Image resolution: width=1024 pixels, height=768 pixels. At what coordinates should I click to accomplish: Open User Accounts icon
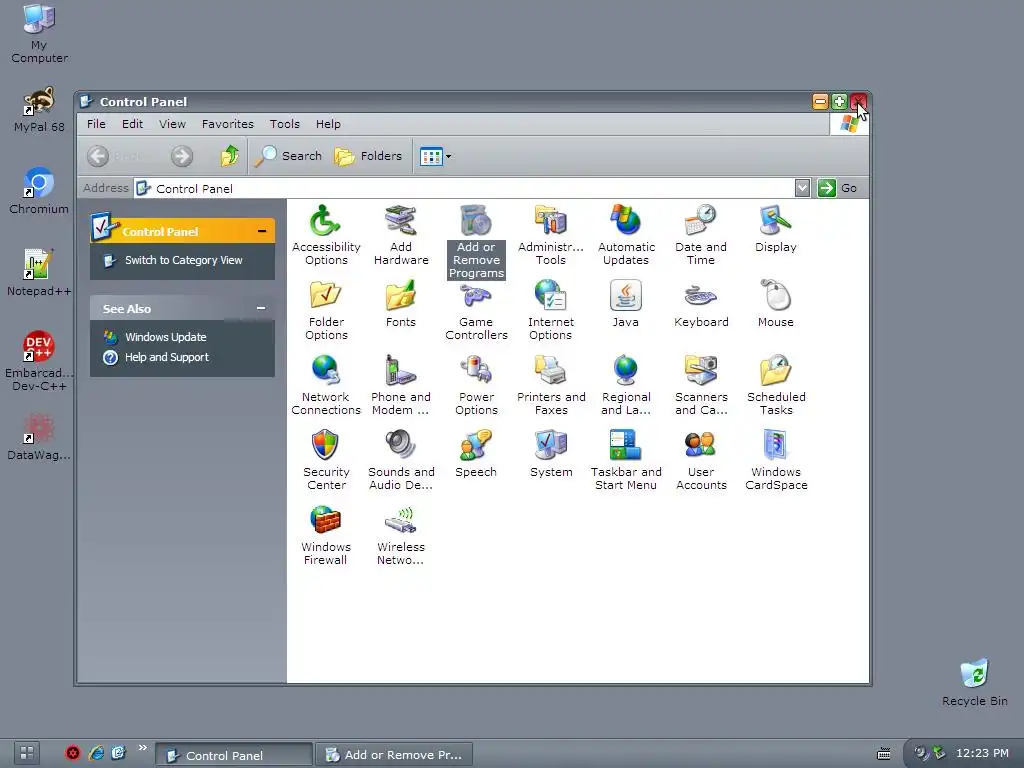(x=701, y=460)
